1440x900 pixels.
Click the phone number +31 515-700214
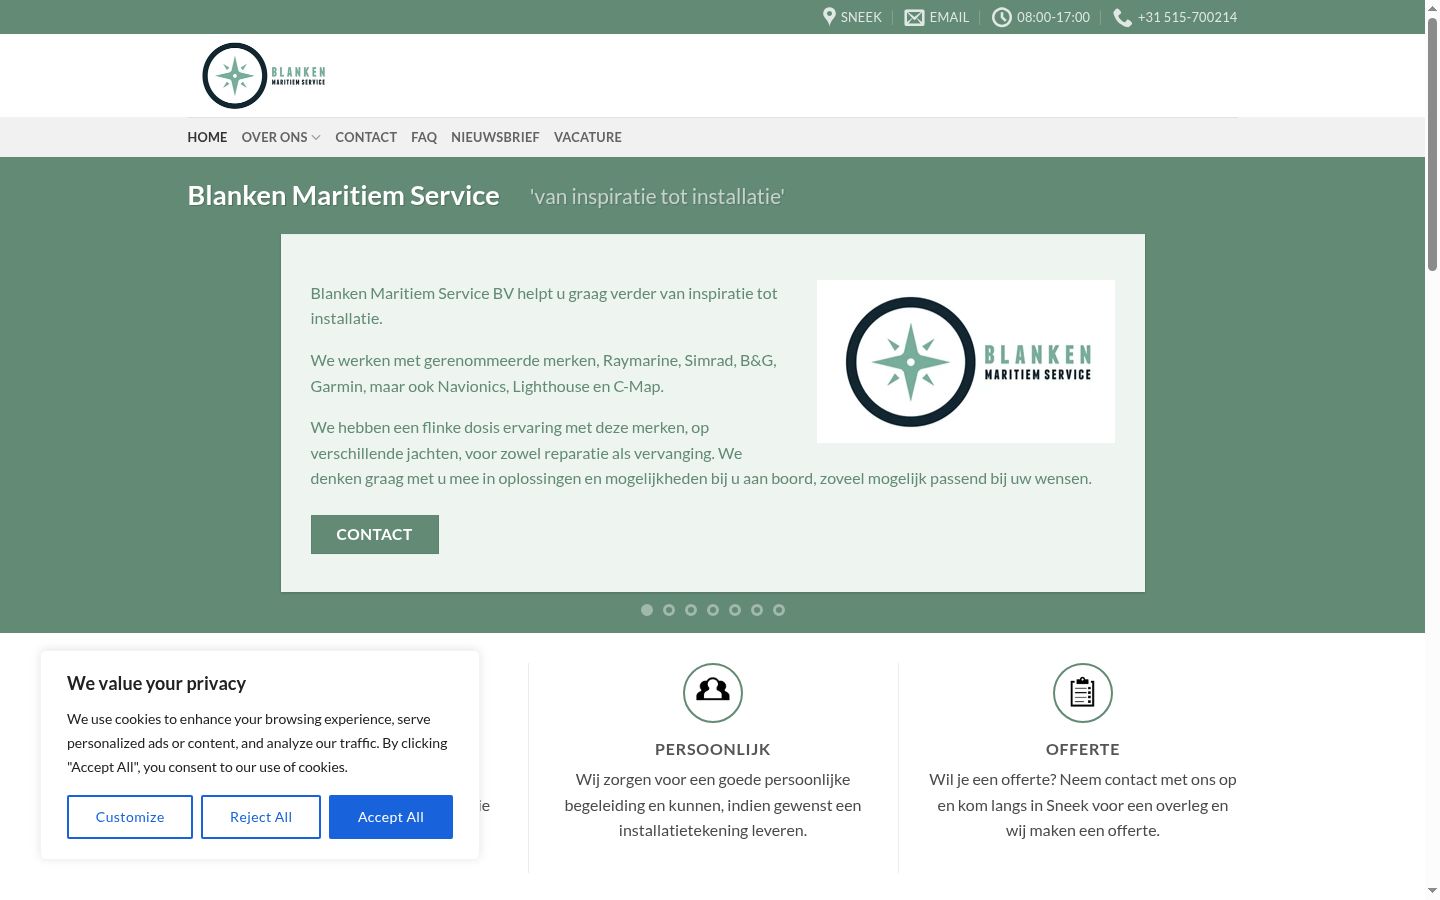pyautogui.click(x=1187, y=17)
